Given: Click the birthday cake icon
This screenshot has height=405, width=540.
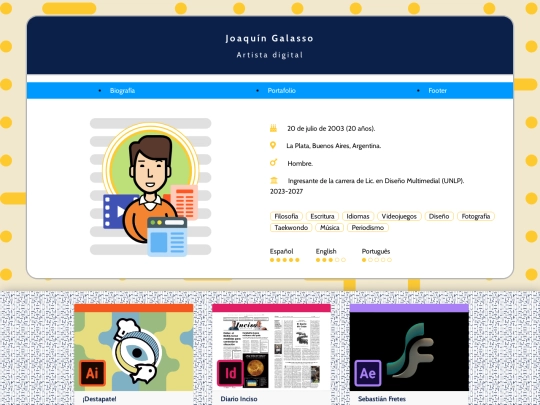Looking at the screenshot, I should (x=273, y=128).
